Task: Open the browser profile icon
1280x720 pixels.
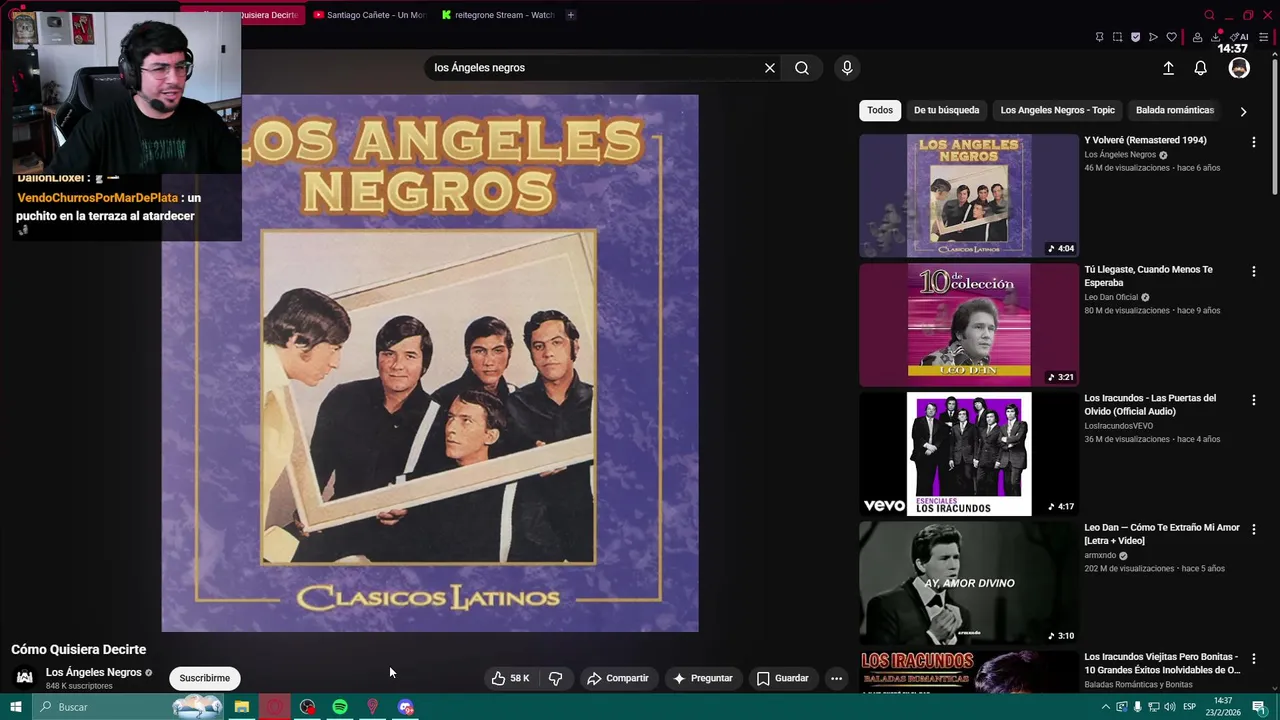Action: click(x=1197, y=37)
